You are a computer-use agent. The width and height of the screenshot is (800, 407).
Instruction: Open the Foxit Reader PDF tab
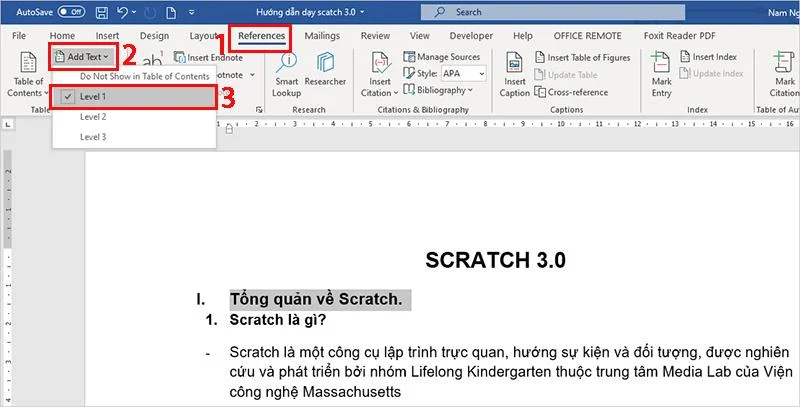(679, 36)
